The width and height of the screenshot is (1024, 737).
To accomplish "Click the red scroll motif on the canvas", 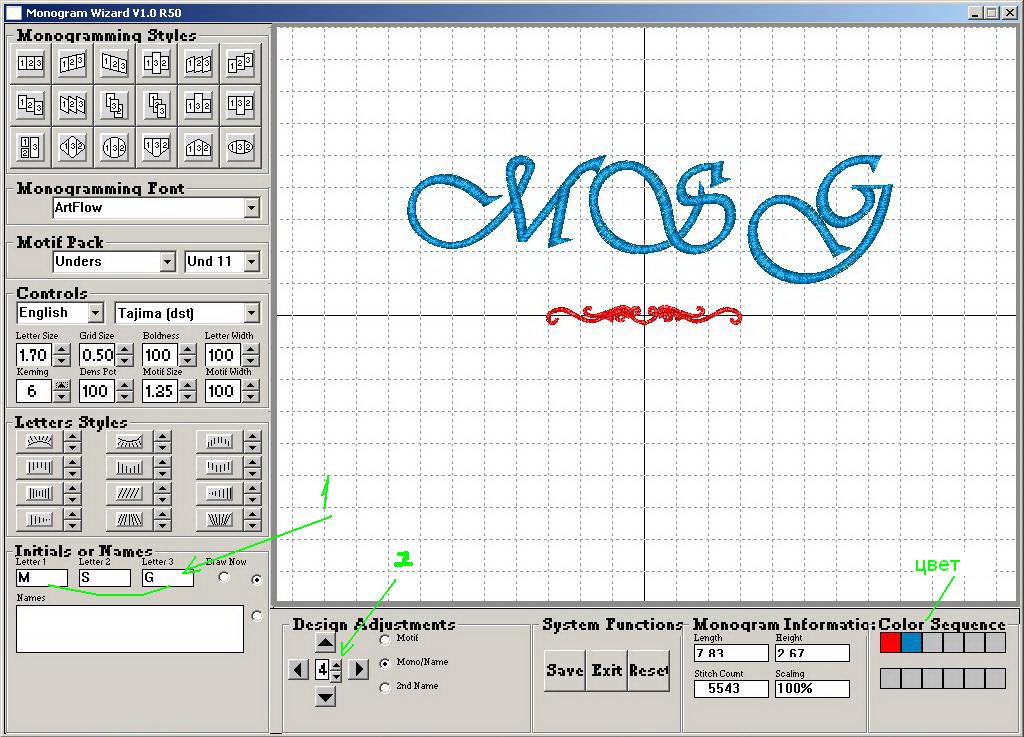I will point(643,315).
